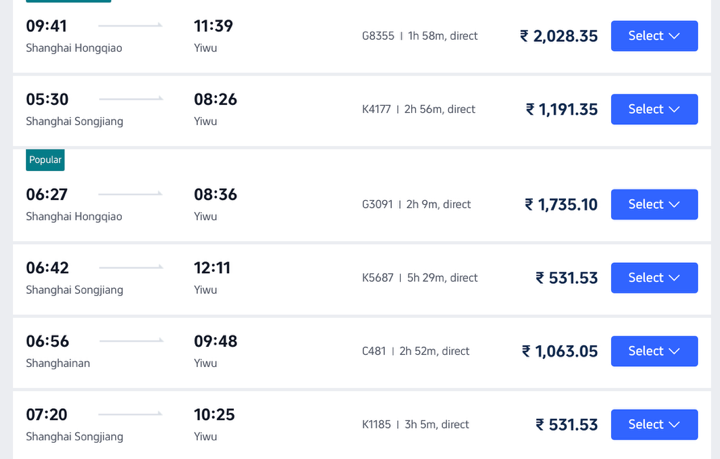
Task: Click the ₹1,063.05 price for C481
Action: (x=559, y=351)
